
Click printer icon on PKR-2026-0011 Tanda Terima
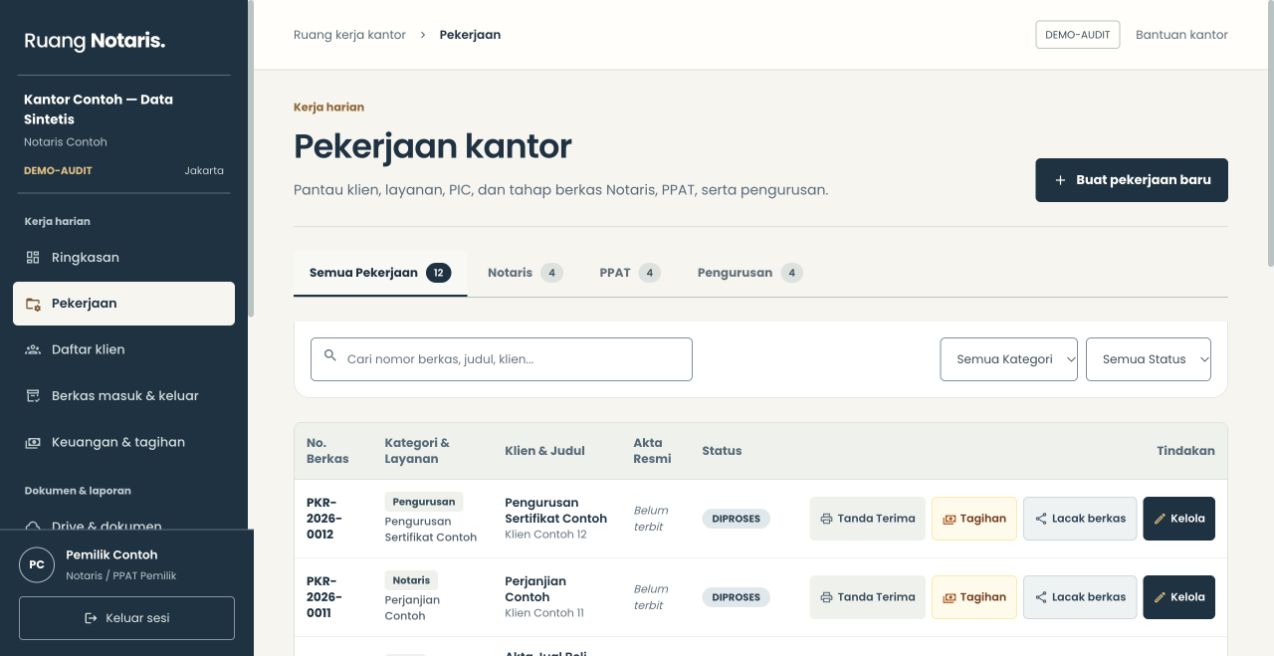pyautogui.click(x=826, y=597)
